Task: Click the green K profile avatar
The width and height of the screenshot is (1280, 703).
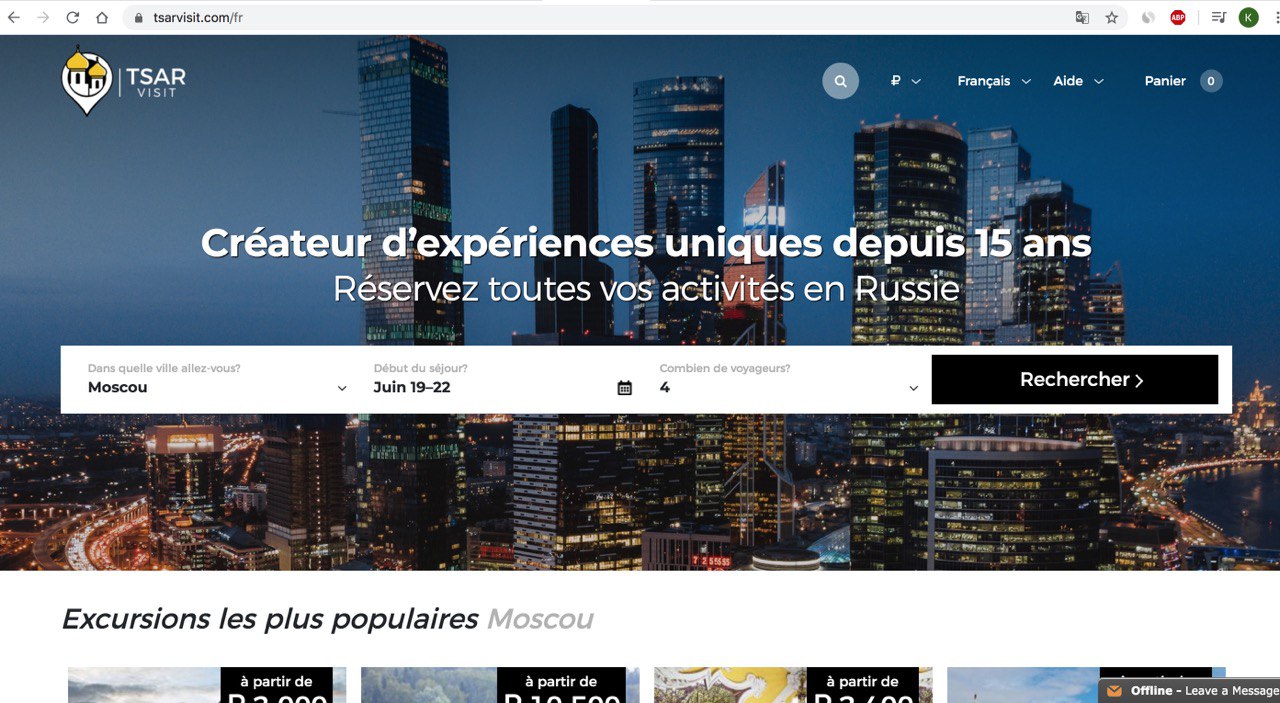Action: (x=1248, y=17)
